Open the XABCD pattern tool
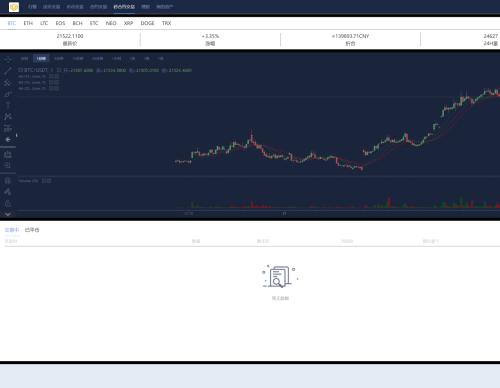 [8, 117]
